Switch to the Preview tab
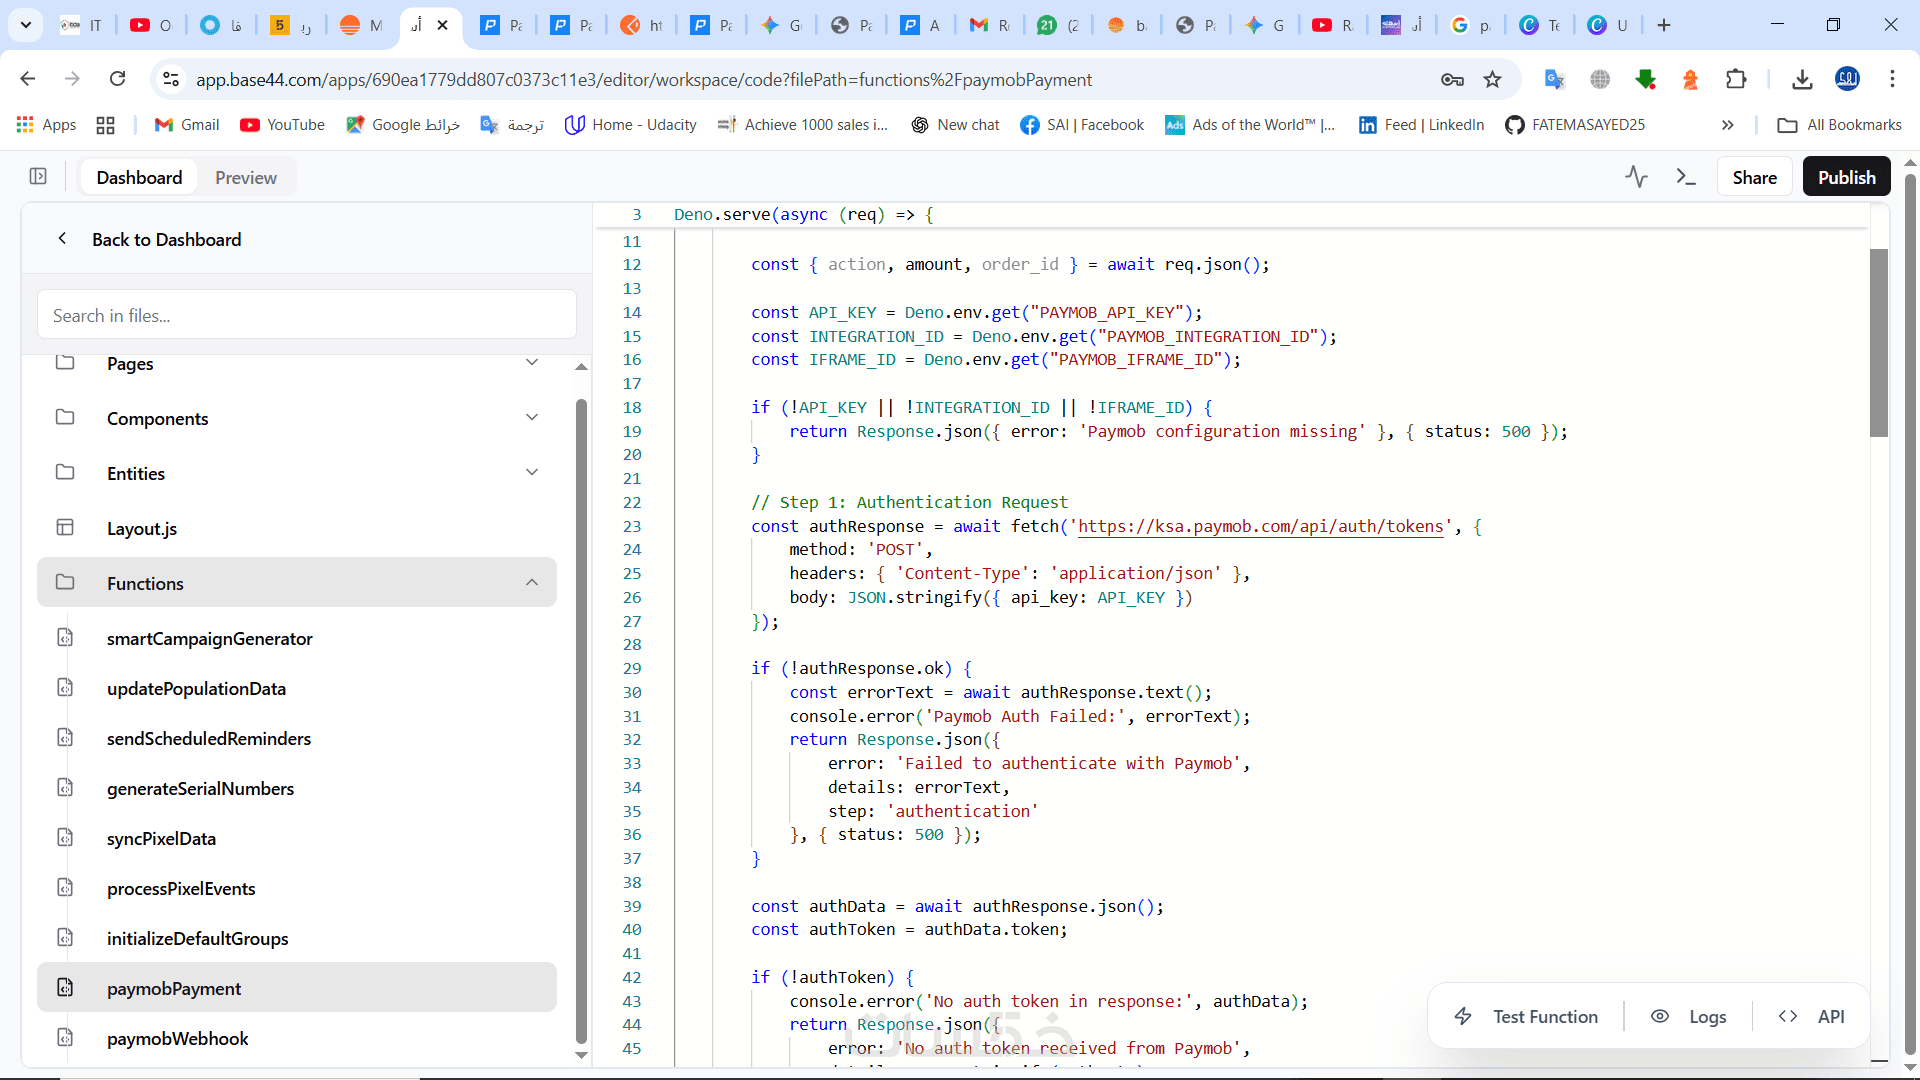 coord(246,177)
